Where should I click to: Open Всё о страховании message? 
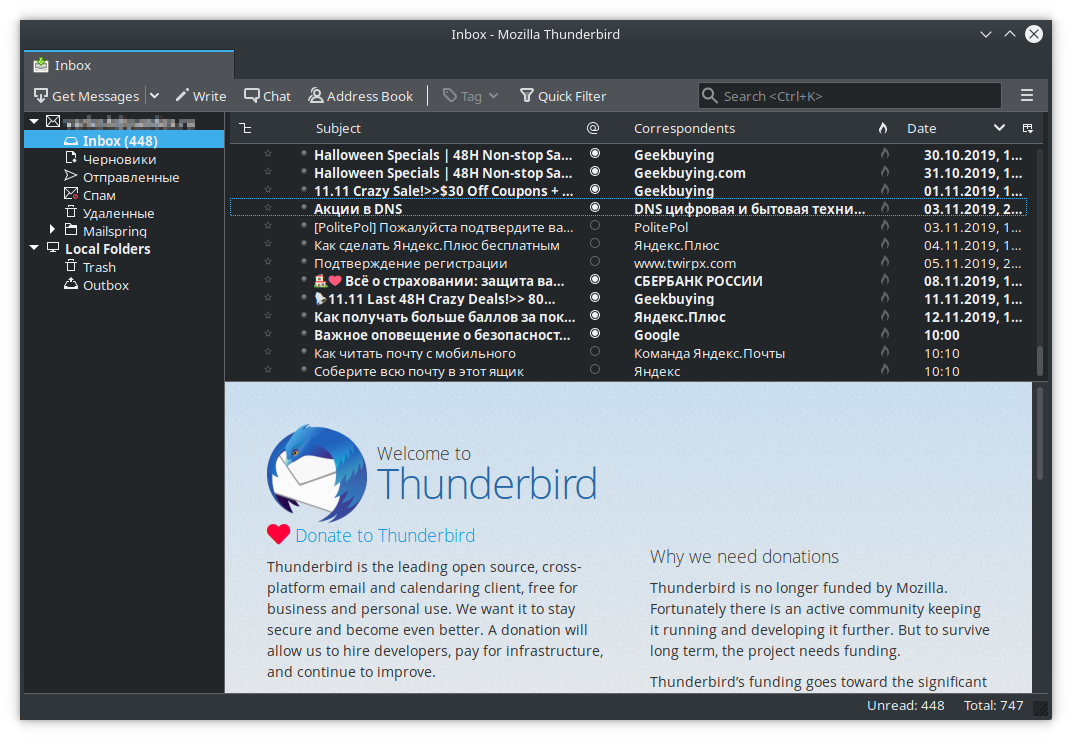tap(439, 281)
